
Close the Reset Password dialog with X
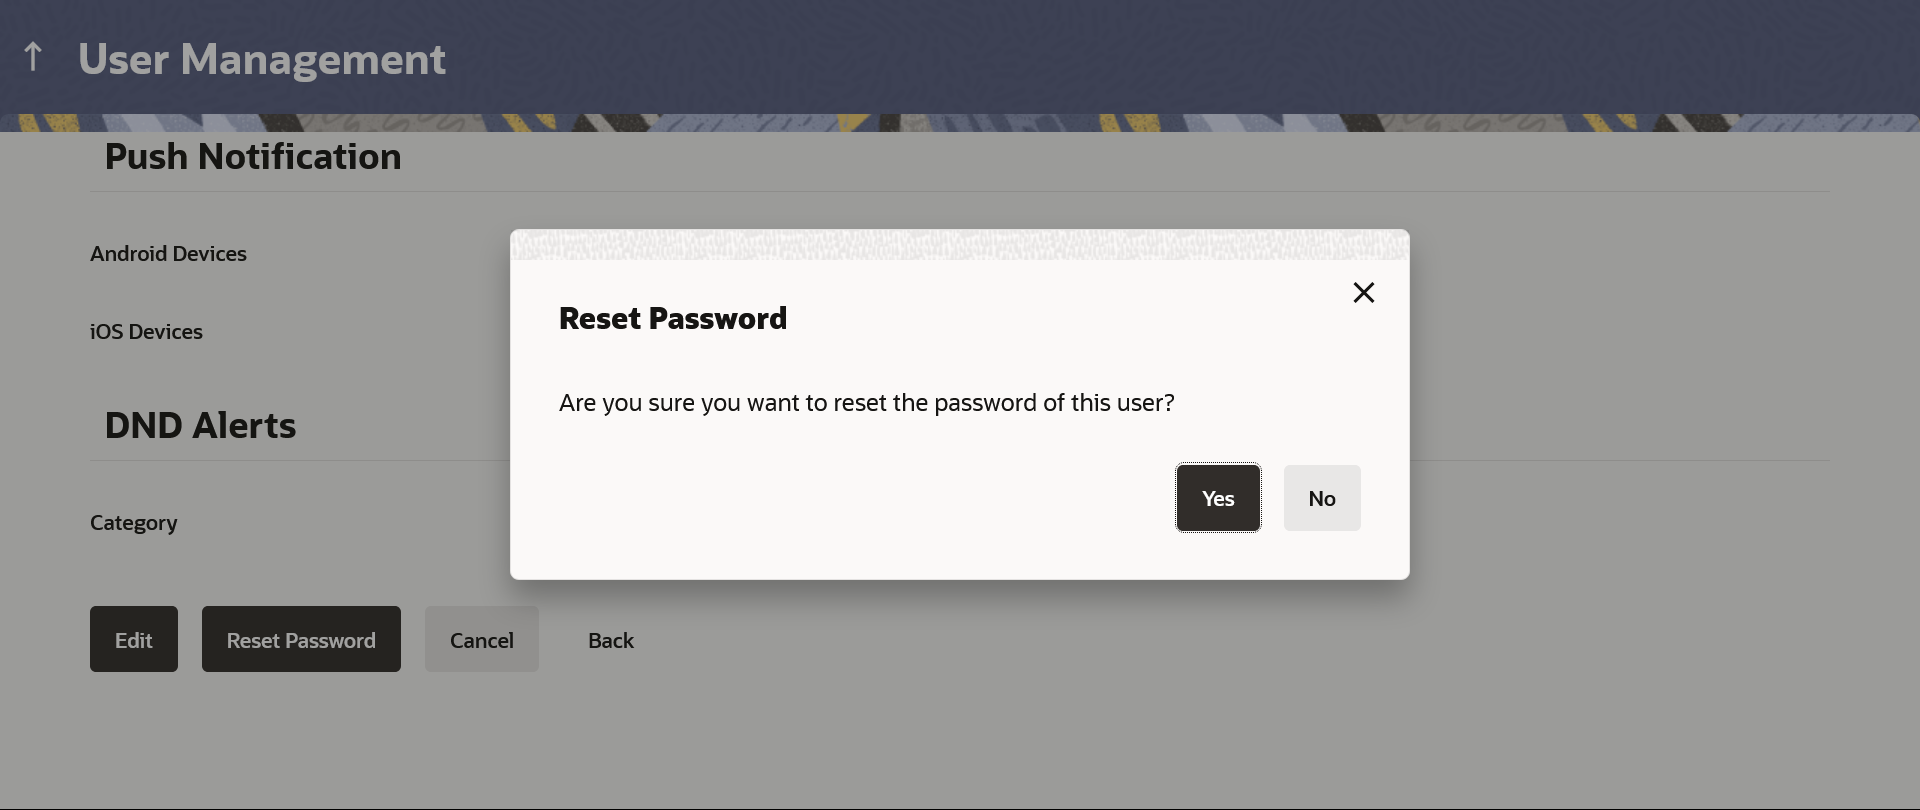point(1364,292)
